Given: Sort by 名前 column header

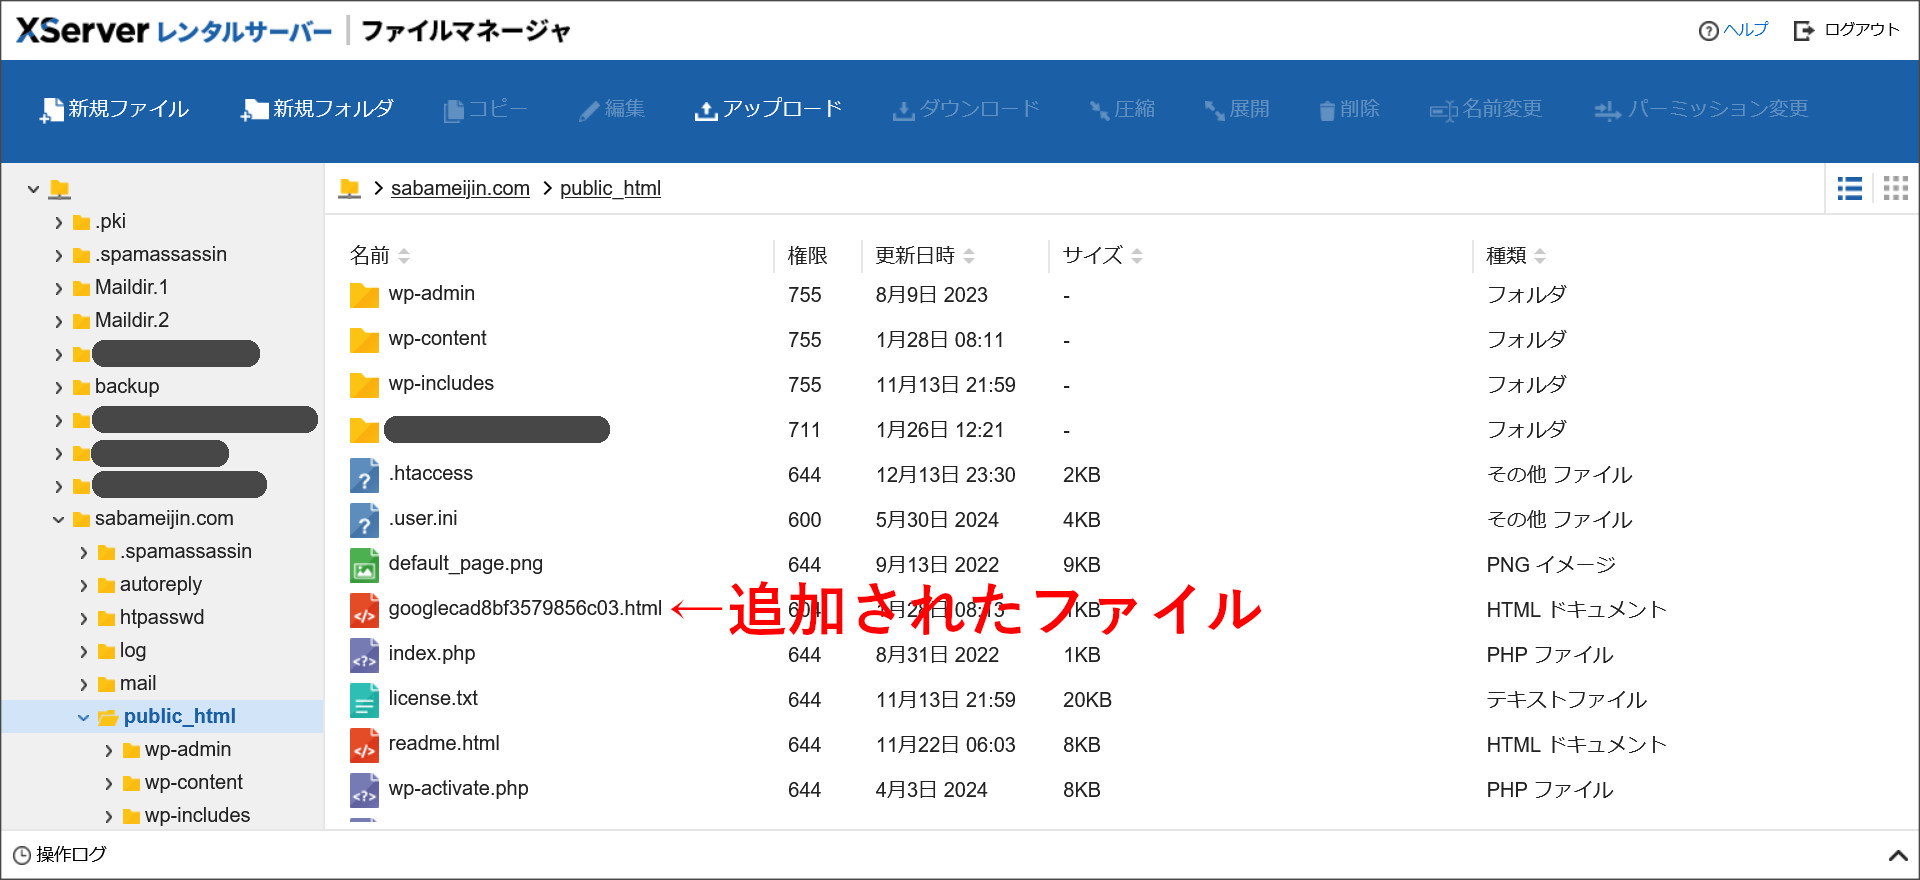Looking at the screenshot, I should 380,256.
